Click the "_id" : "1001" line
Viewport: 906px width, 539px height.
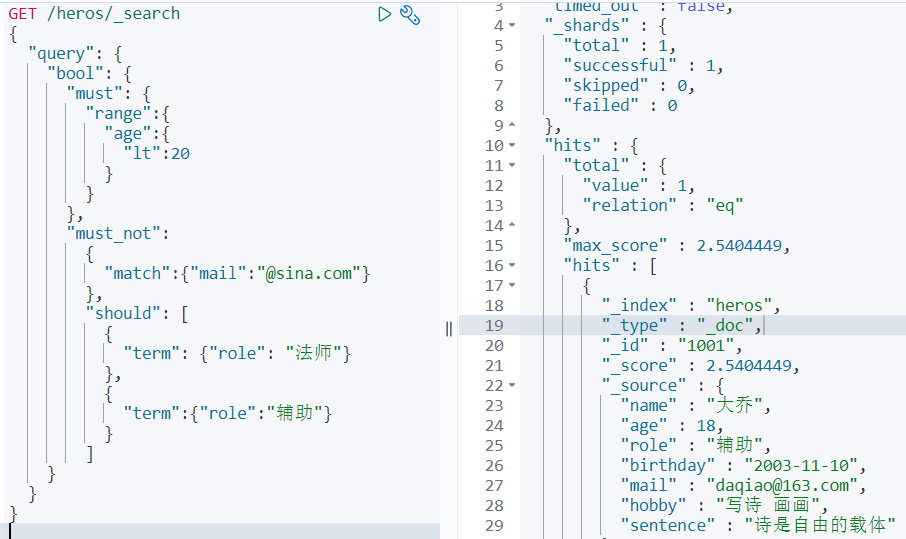(x=673, y=345)
